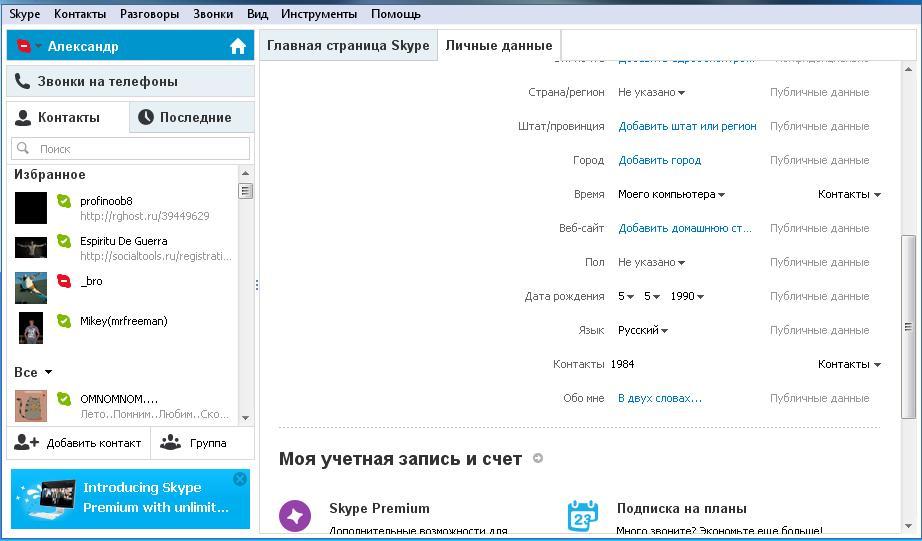The image size is (922, 541).
Task: Click profile pane scrollbar thumb
Action: pyautogui.click(x=908, y=326)
